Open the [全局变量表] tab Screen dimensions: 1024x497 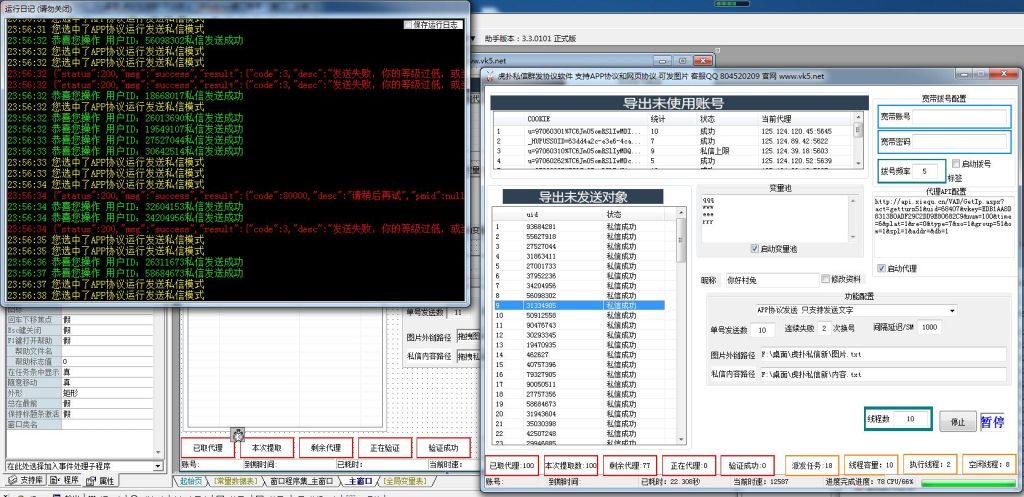(405, 481)
